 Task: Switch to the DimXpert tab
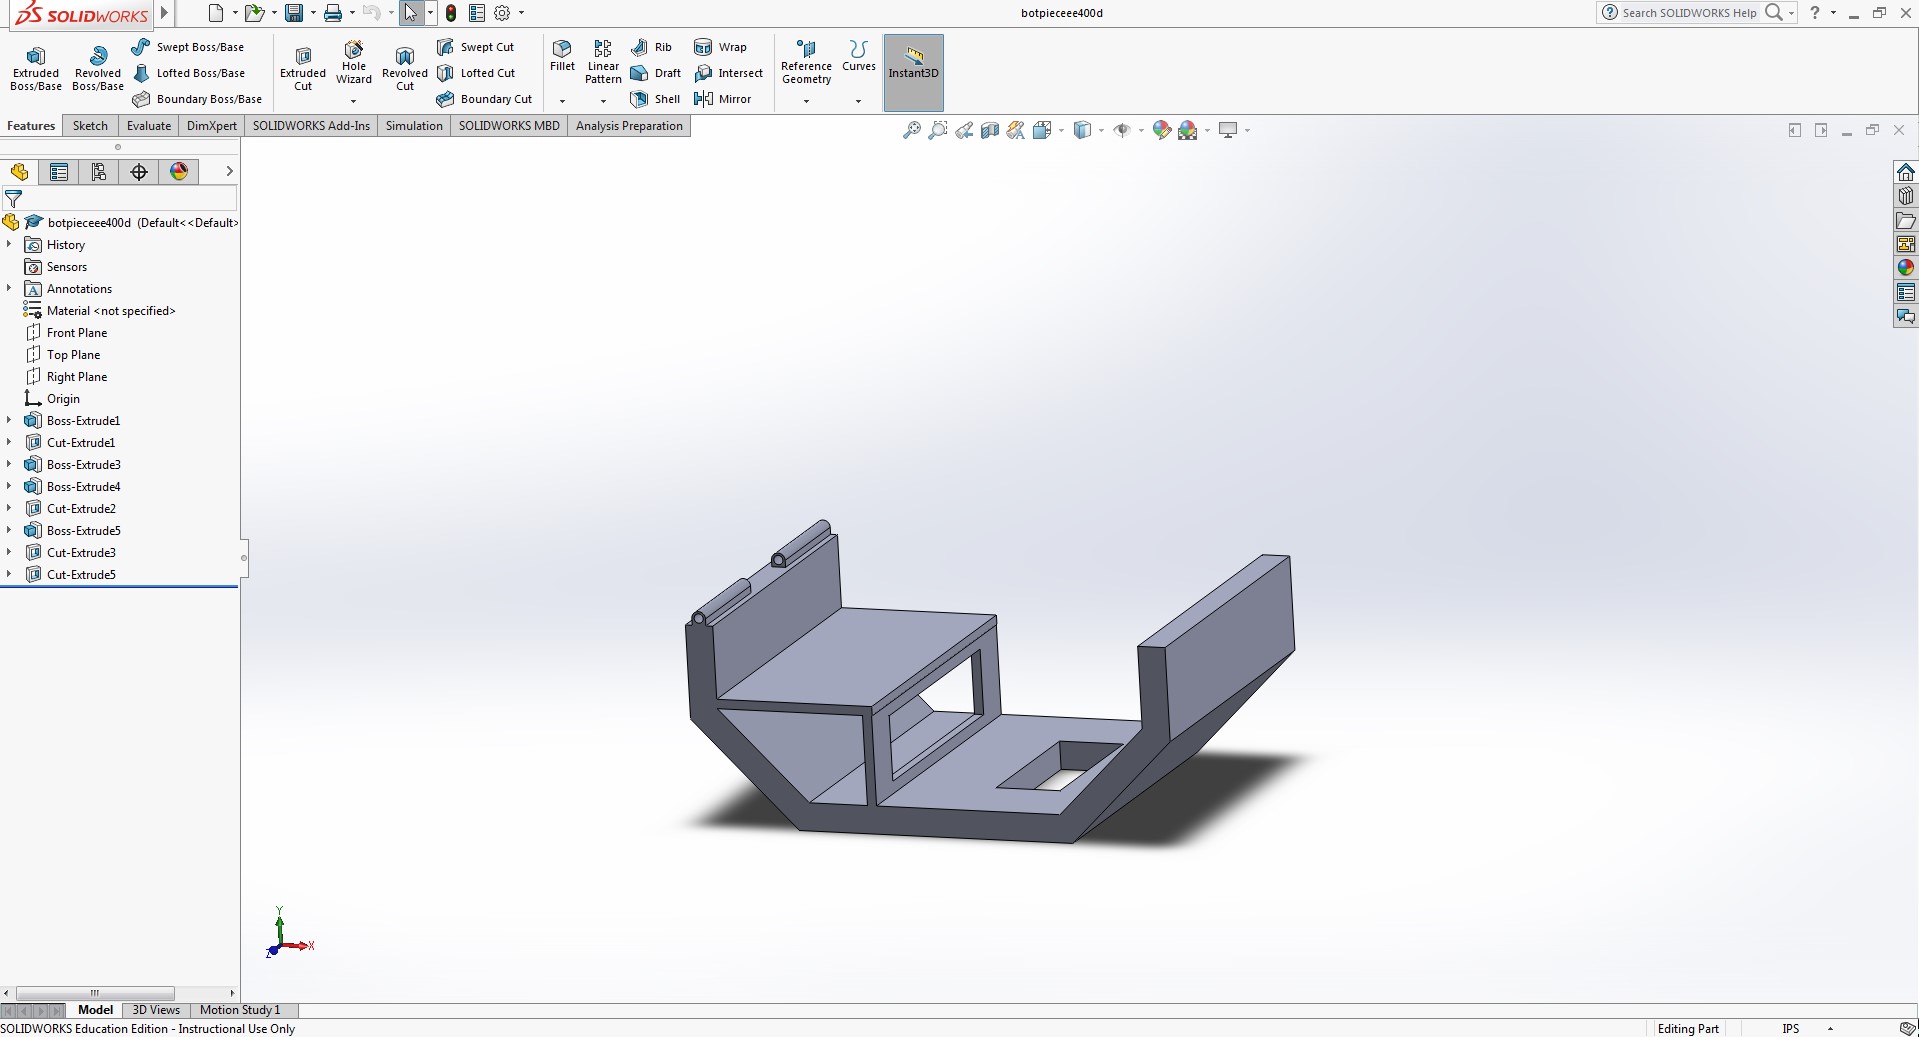[x=212, y=126]
